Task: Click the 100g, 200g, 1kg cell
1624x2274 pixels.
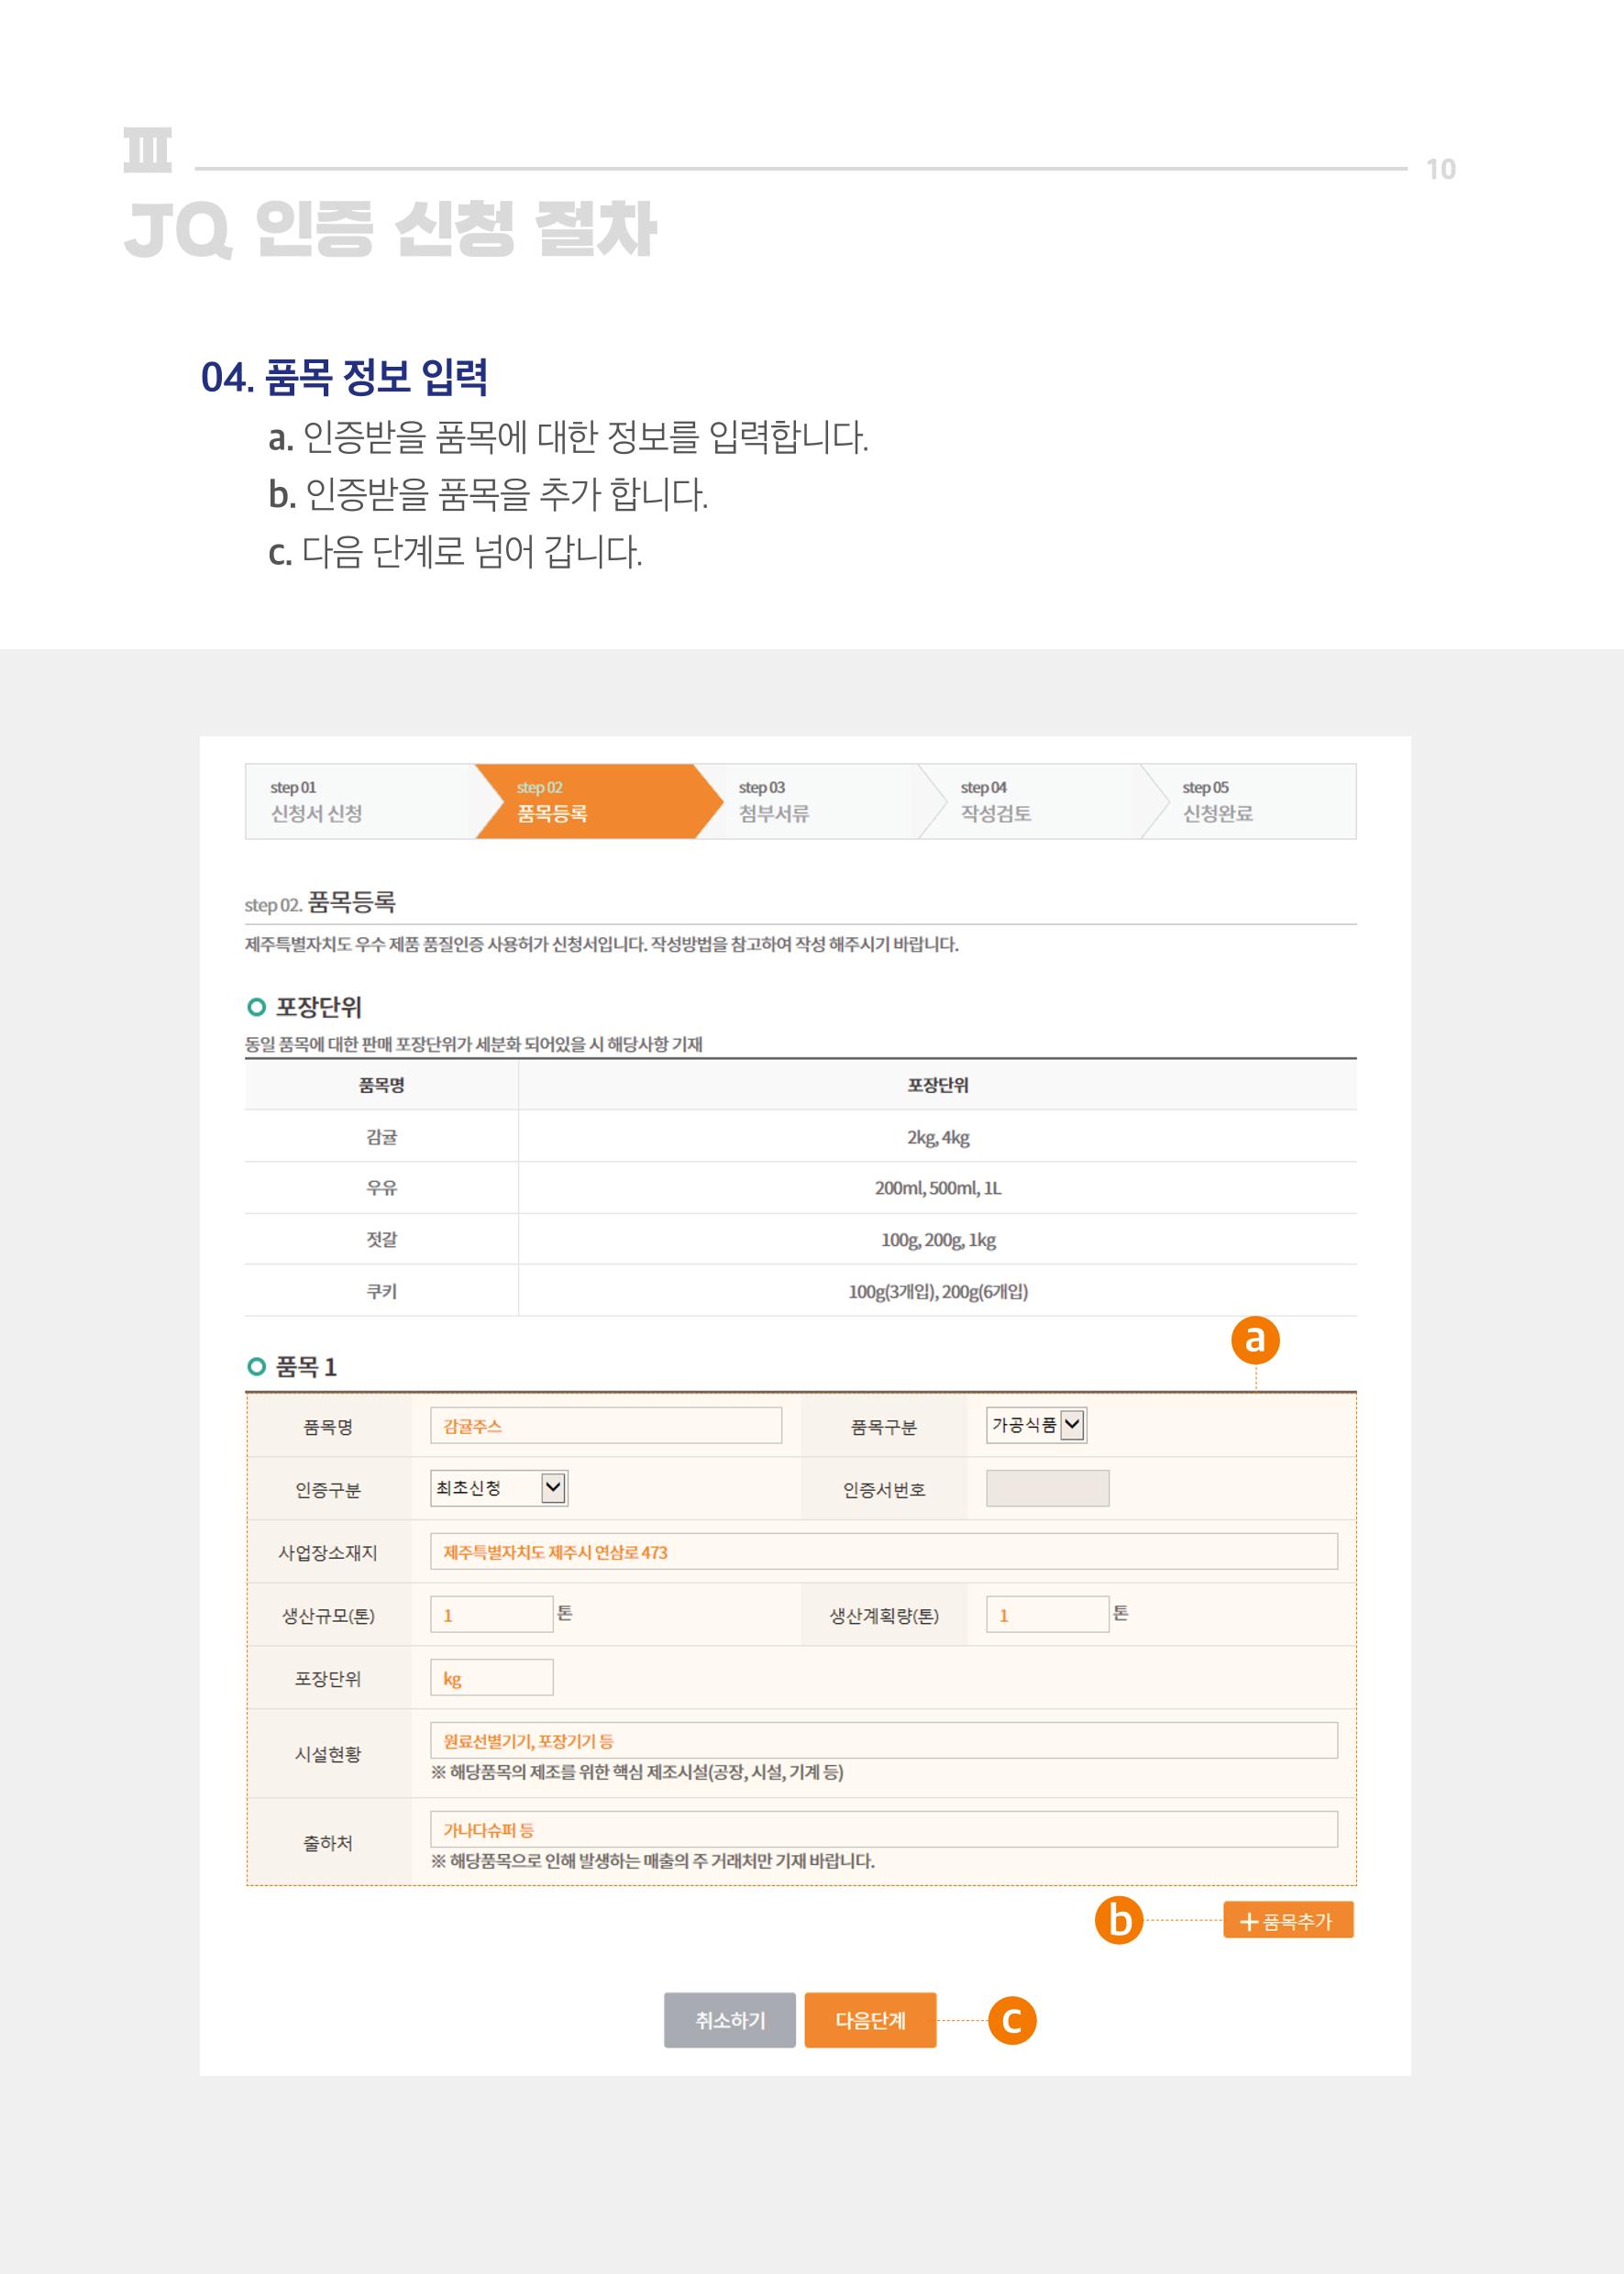Action: point(938,1239)
